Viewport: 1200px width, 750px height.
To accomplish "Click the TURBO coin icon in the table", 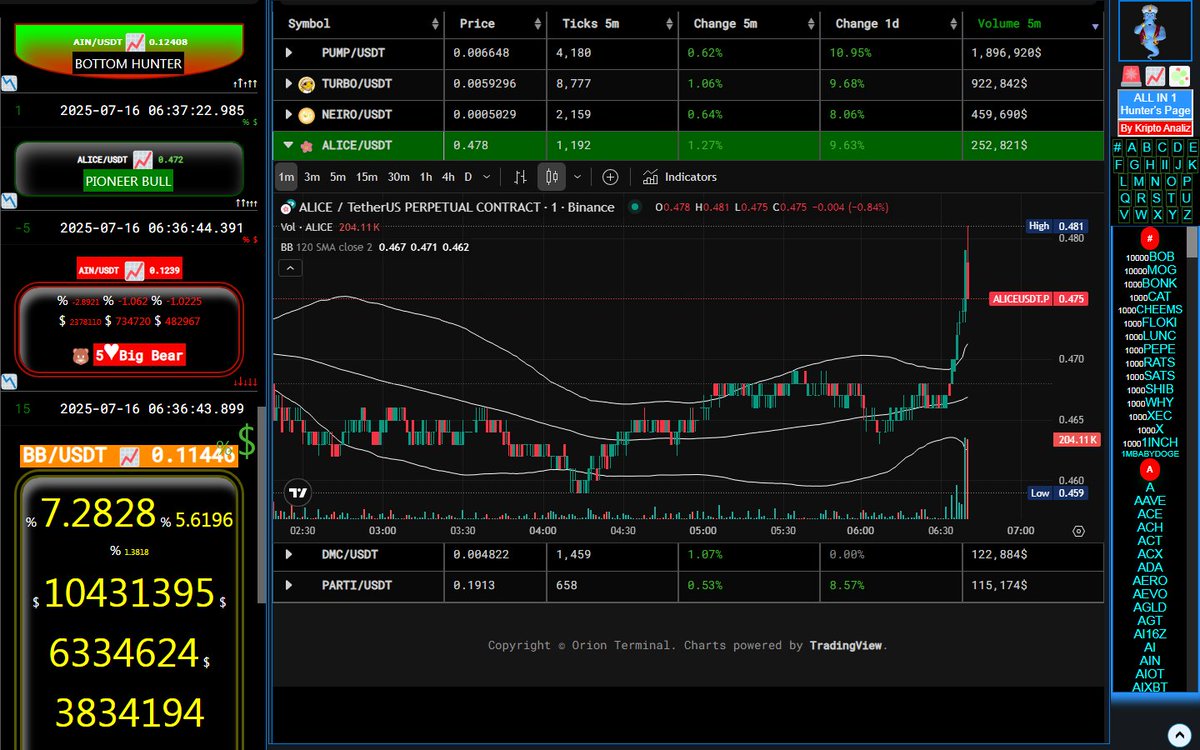I will point(306,83).
